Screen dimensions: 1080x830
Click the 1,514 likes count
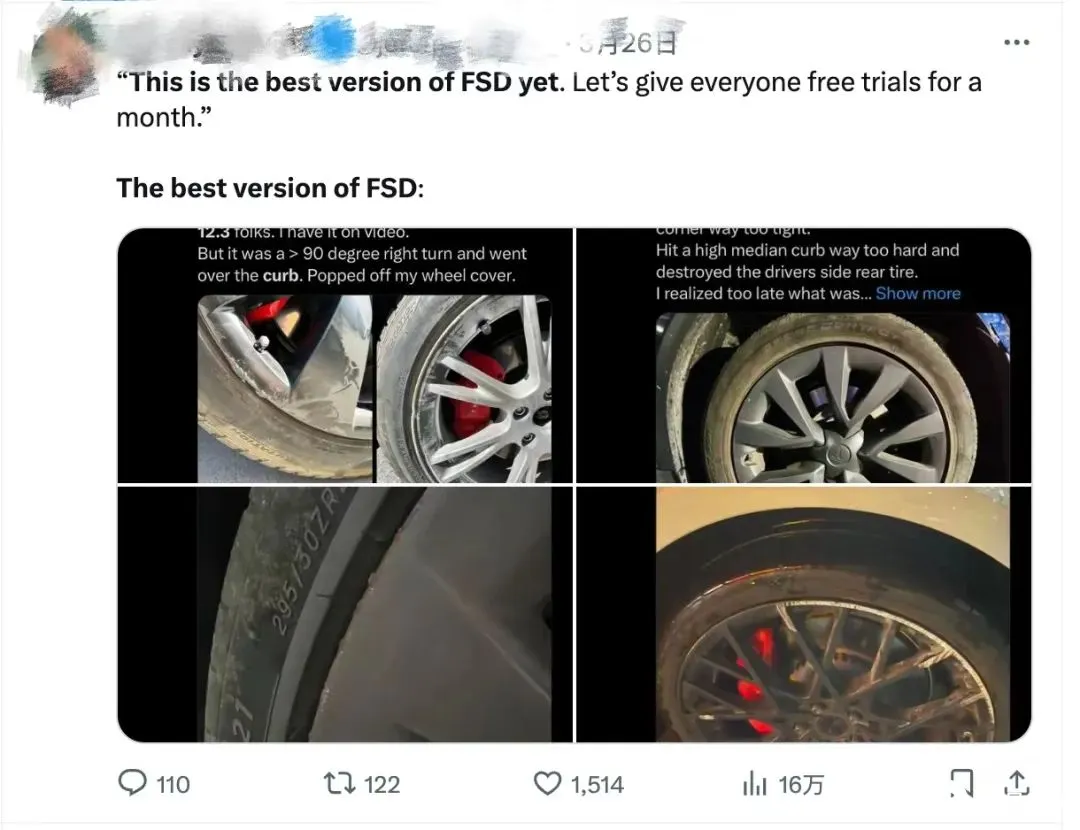tap(597, 785)
